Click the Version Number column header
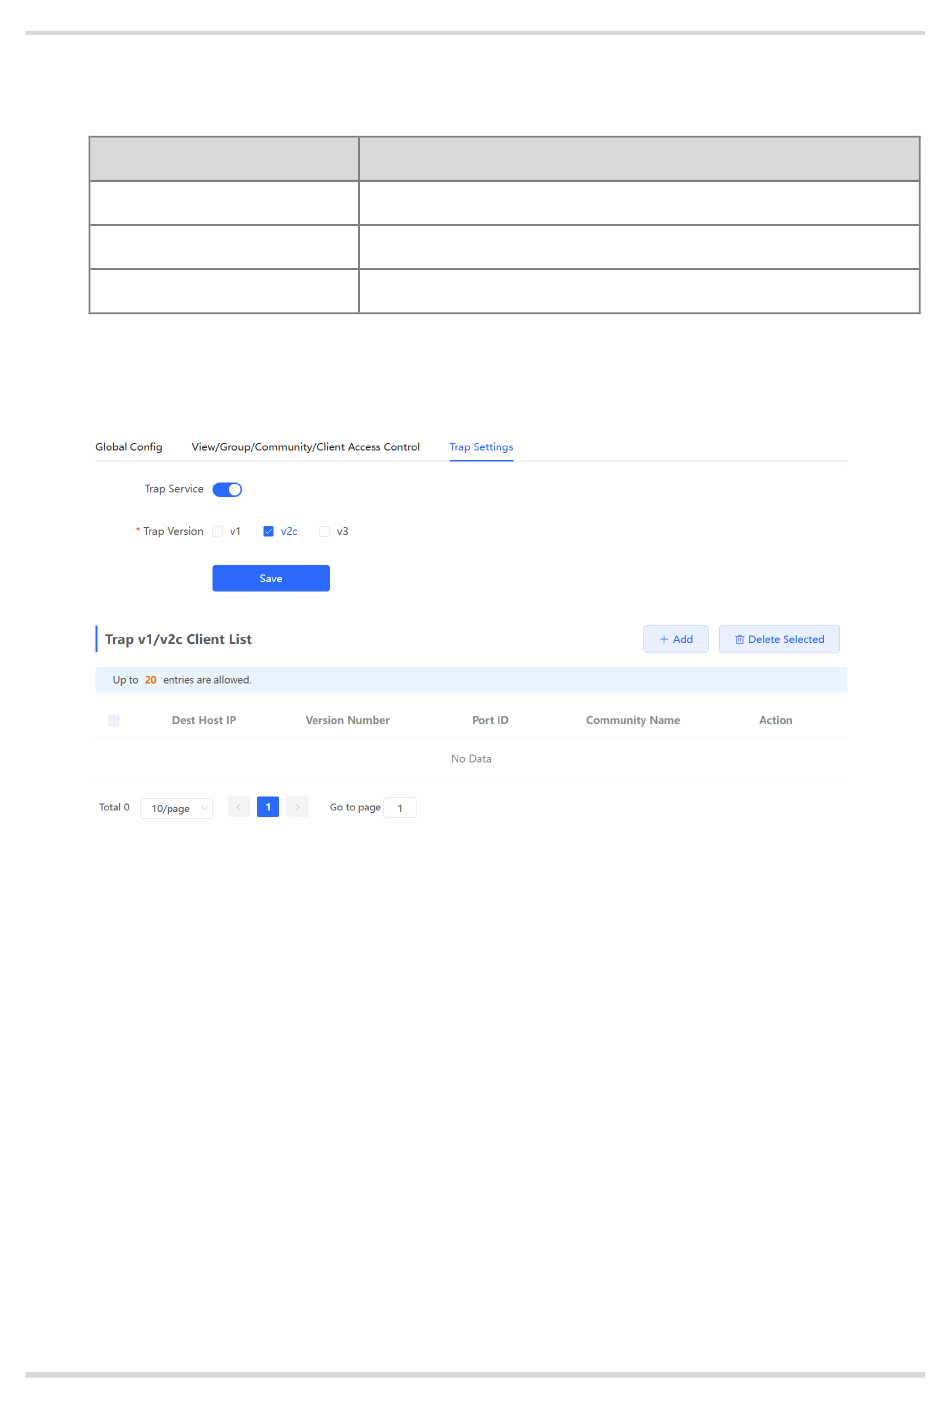The image size is (950, 1408). [348, 720]
